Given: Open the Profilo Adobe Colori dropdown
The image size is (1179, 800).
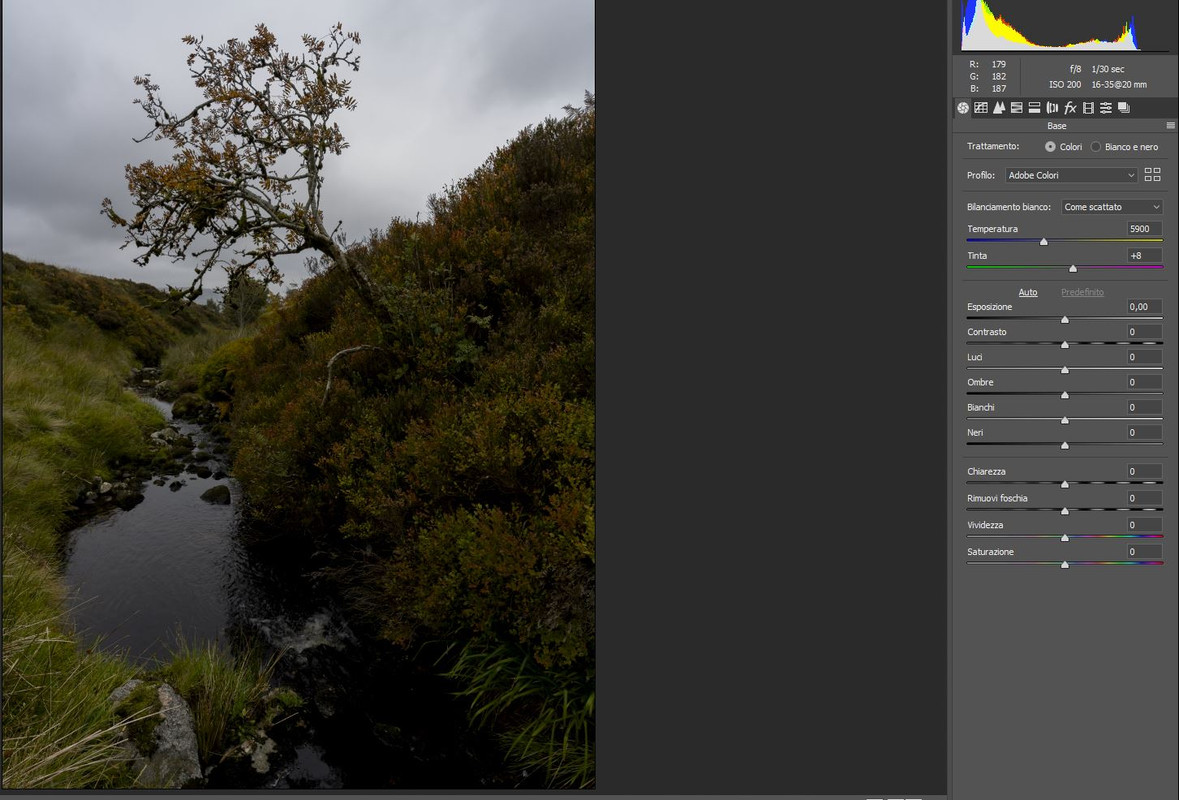Looking at the screenshot, I should click(x=1071, y=175).
